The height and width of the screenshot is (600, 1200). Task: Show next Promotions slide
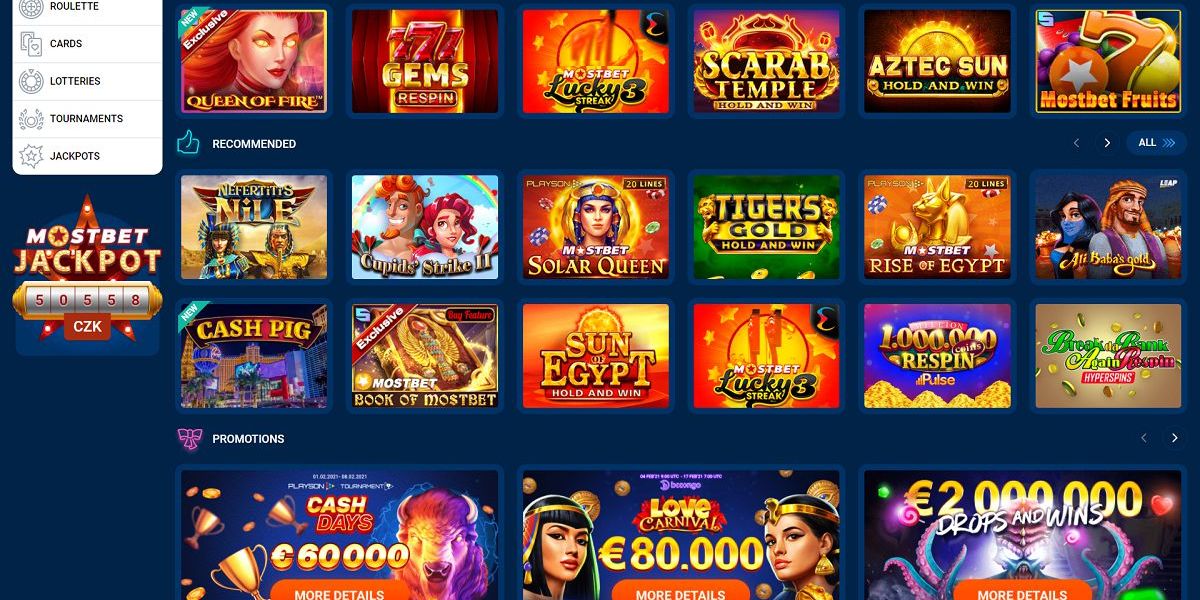[x=1175, y=438]
